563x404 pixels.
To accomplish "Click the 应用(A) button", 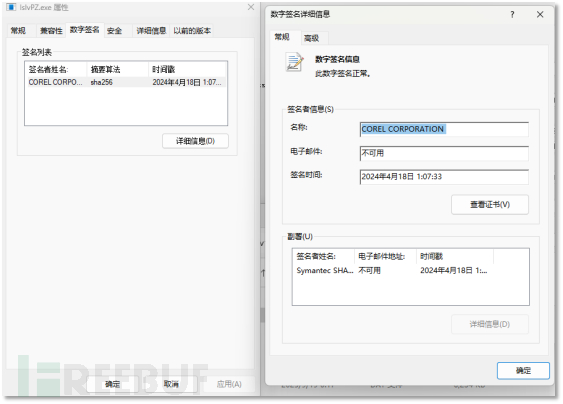I will point(229,384).
